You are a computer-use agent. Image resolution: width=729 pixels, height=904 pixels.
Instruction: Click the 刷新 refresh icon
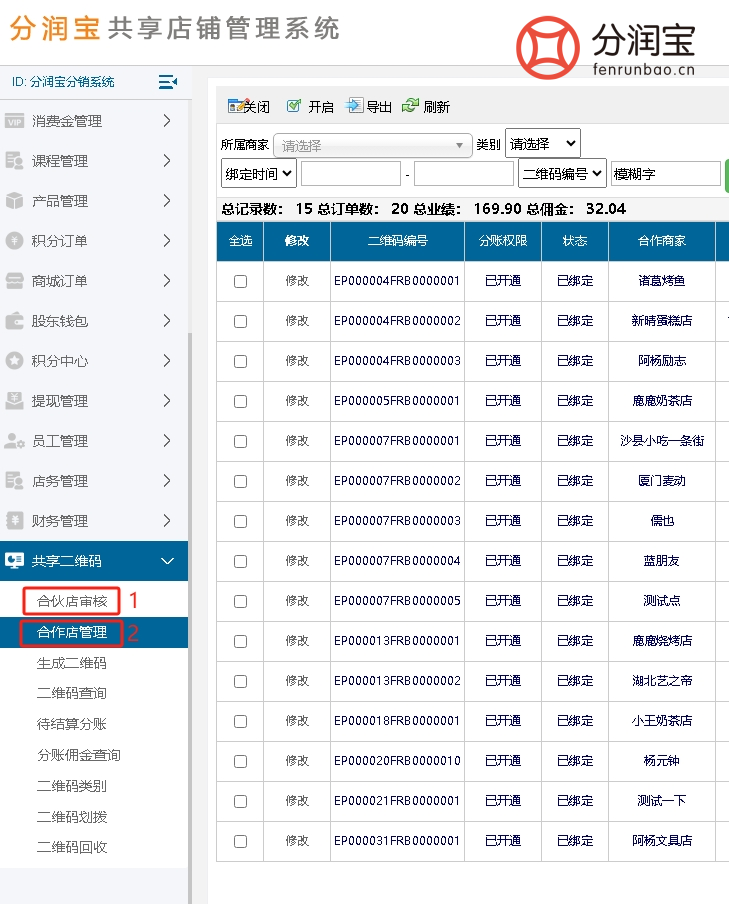pyautogui.click(x=410, y=106)
